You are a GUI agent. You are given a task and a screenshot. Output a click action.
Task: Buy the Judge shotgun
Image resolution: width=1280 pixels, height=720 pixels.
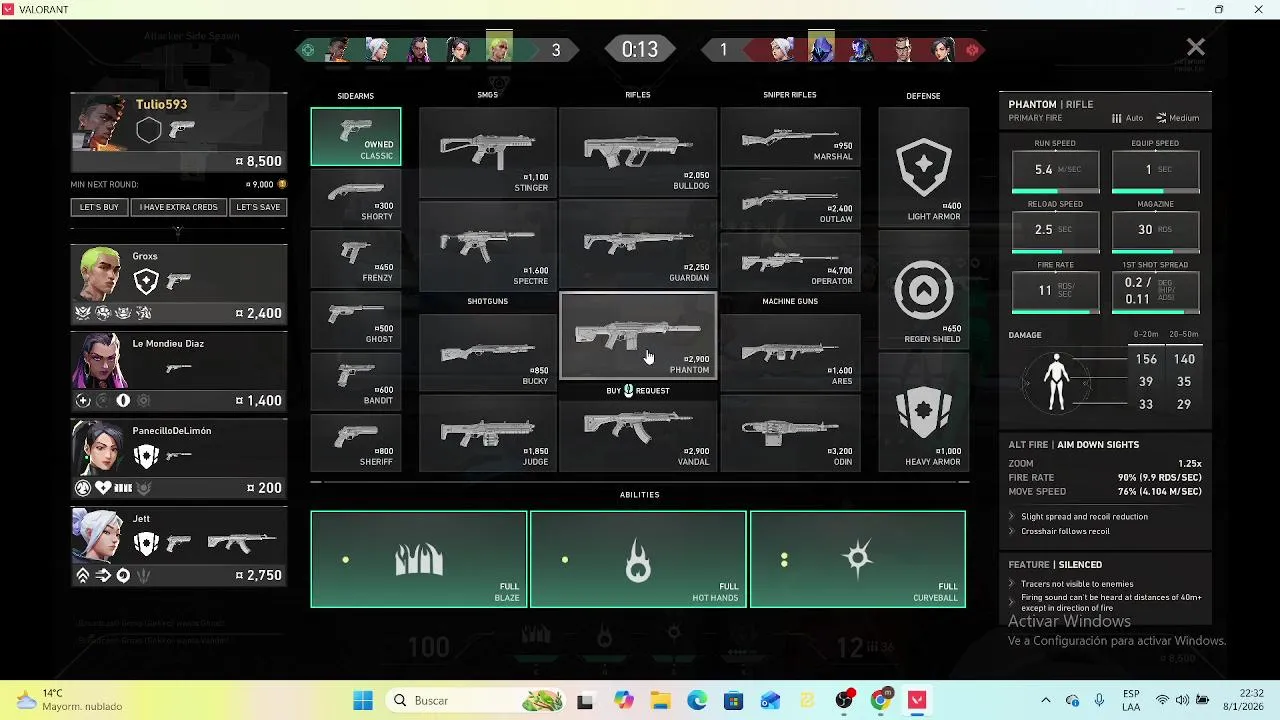click(x=488, y=433)
